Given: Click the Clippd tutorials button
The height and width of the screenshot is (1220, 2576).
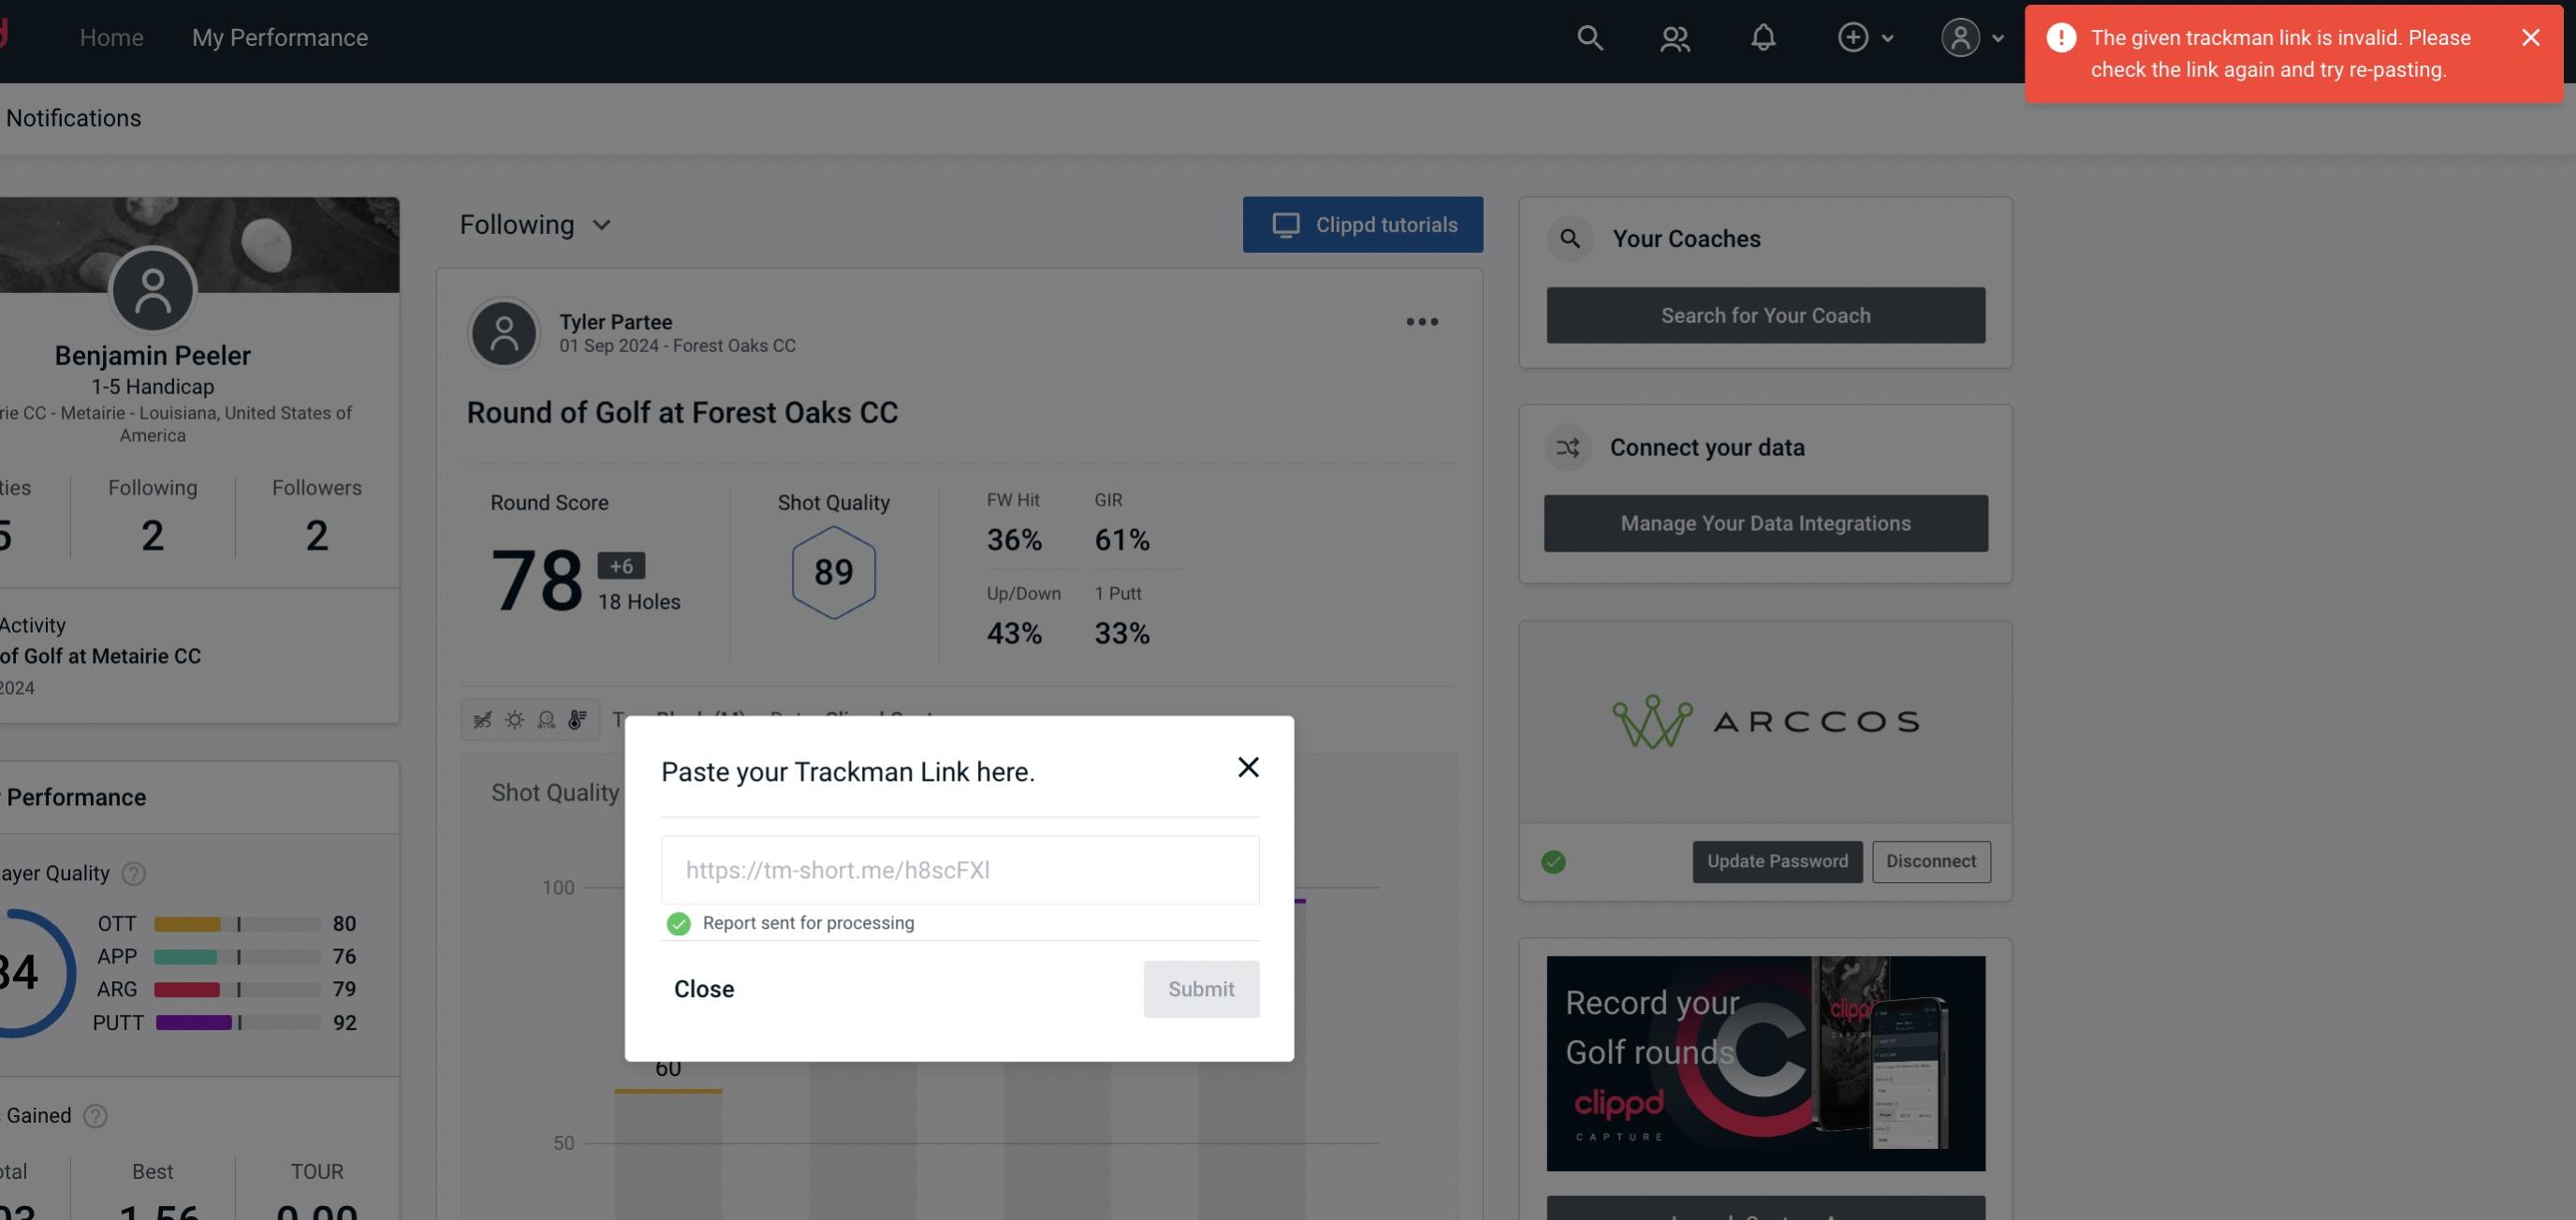Looking at the screenshot, I should (x=1364, y=224).
